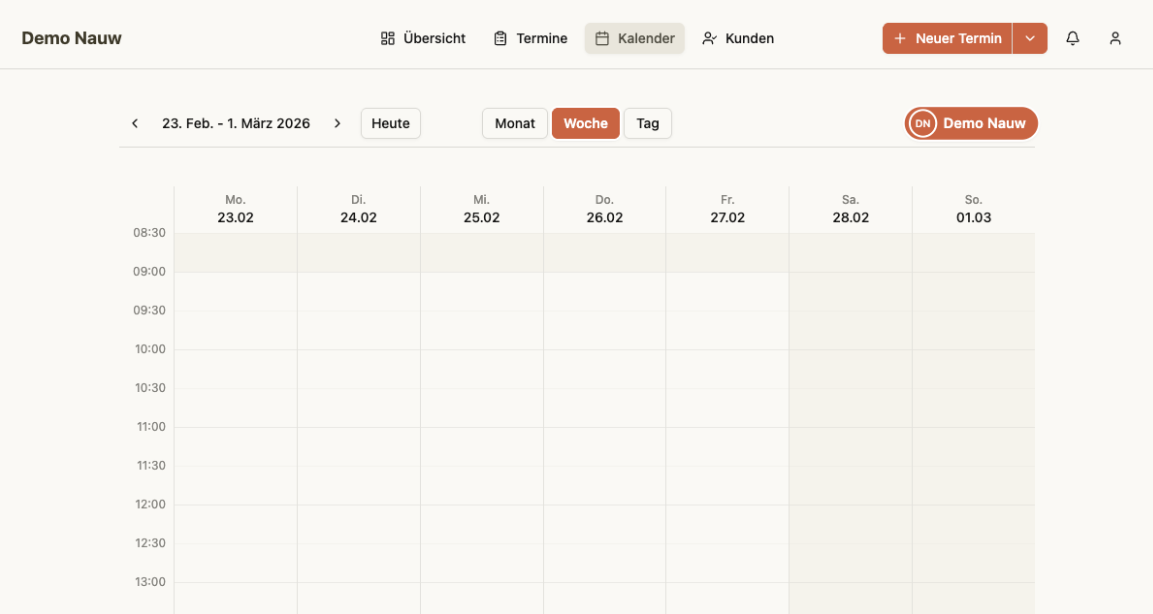Click the Friday 12:00 calendar slot
This screenshot has height=614, width=1153.
(x=727, y=524)
